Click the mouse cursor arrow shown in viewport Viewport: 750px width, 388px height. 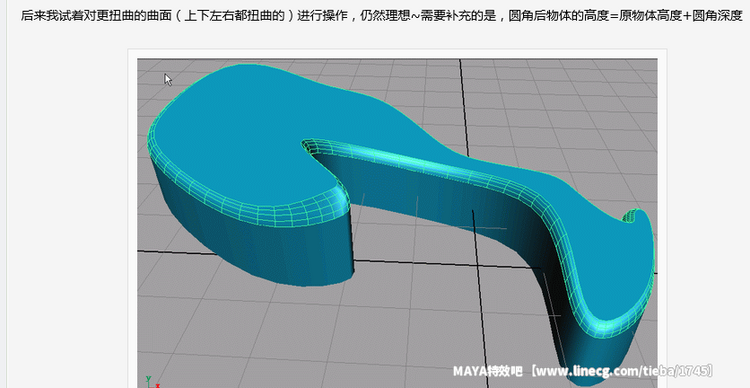click(168, 79)
